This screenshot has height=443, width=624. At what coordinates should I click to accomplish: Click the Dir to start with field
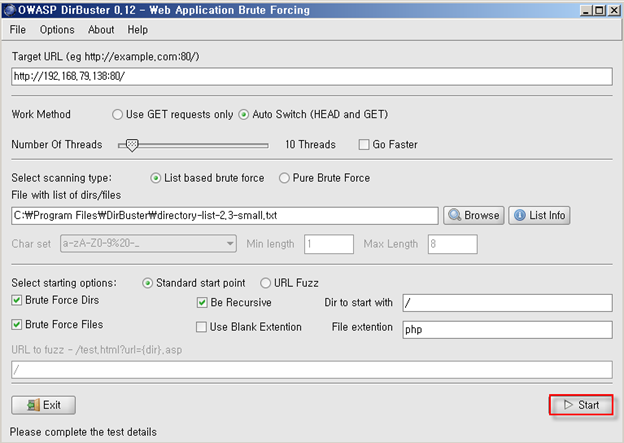tap(507, 303)
